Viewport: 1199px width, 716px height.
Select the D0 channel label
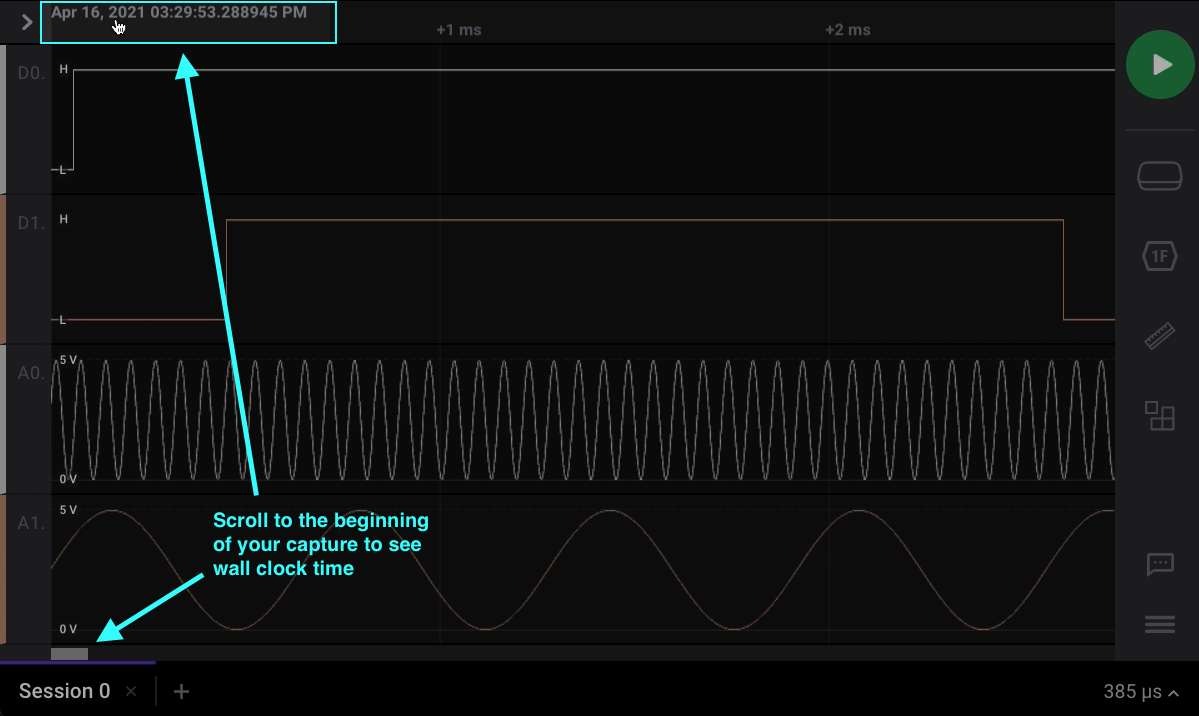31,73
